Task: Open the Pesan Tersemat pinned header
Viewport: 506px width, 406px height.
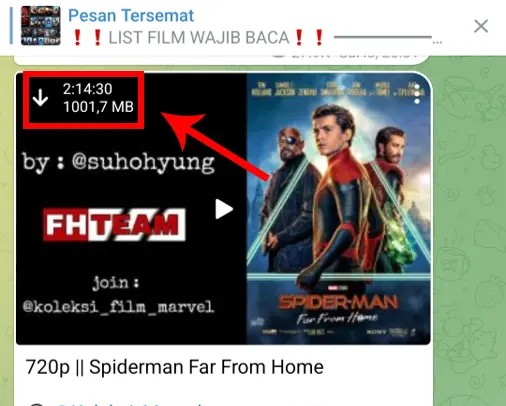Action: (x=131, y=15)
